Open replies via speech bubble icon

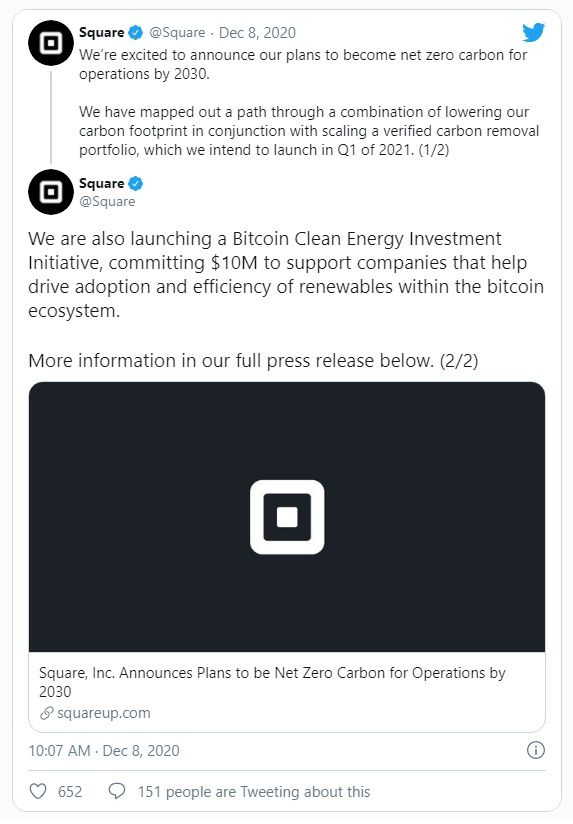pyautogui.click(x=117, y=791)
